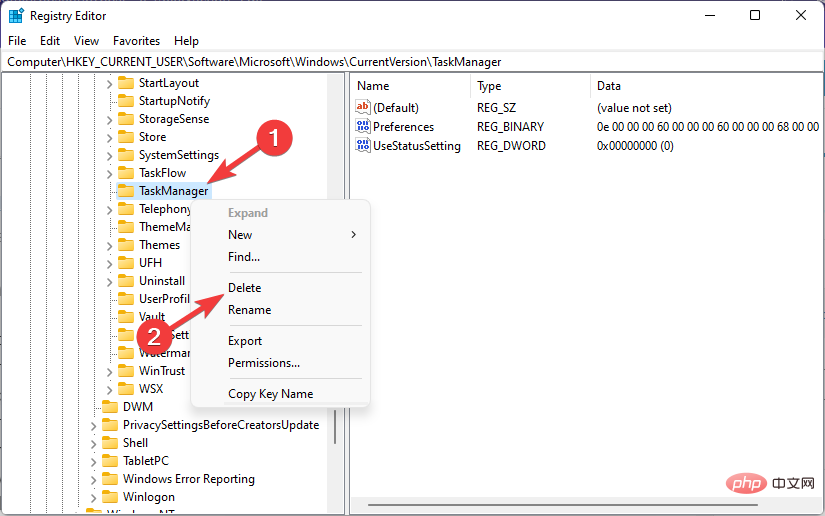825x516 pixels.
Task: Click the UFH folder icon
Action: pyautogui.click(x=126, y=262)
